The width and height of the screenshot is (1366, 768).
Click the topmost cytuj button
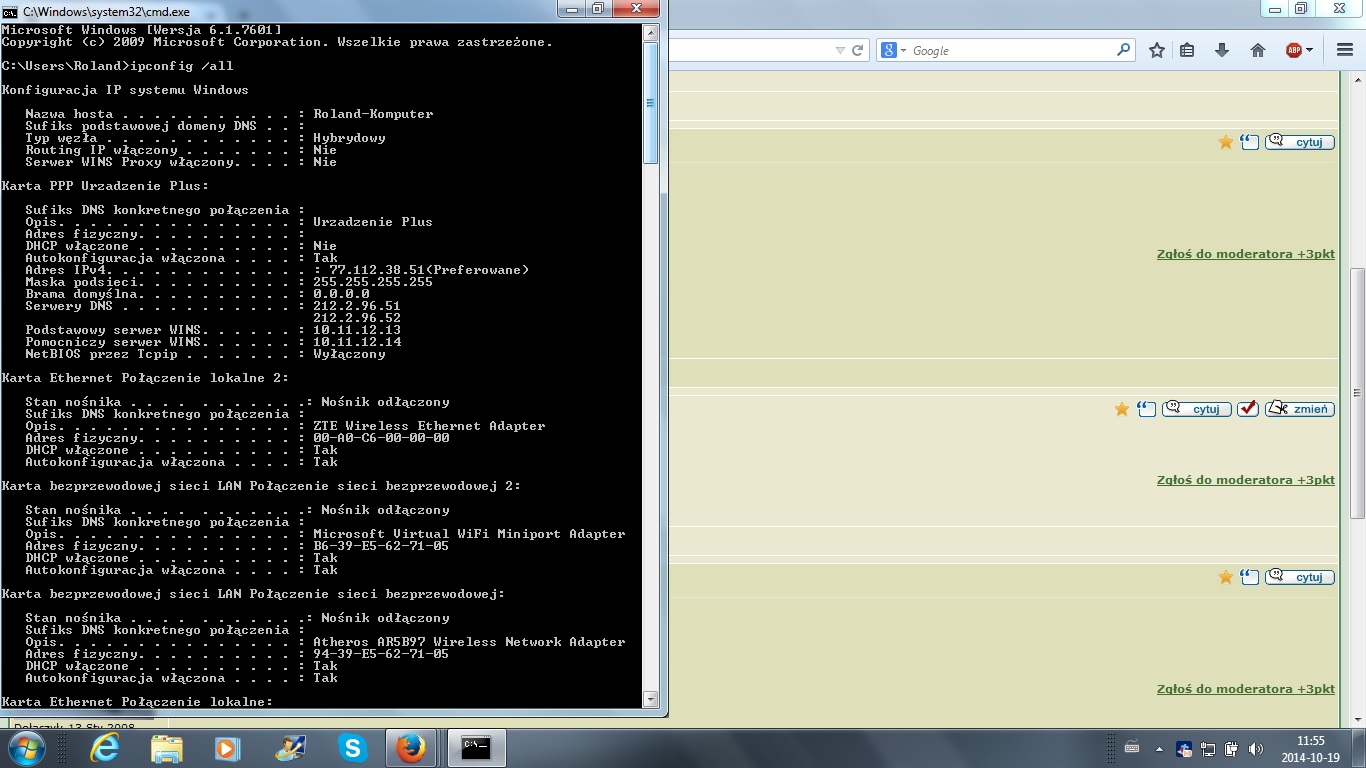[1300, 142]
